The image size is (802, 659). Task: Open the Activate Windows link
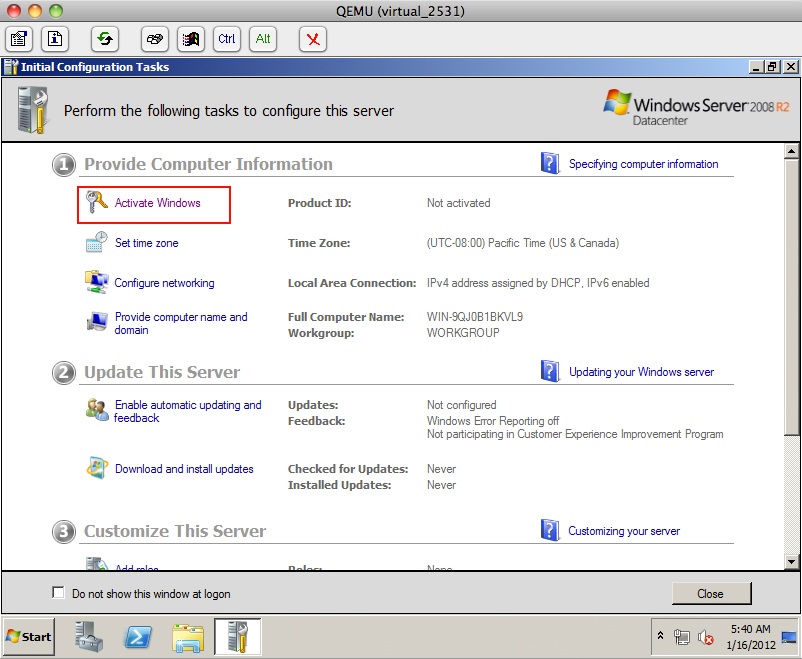(x=158, y=203)
